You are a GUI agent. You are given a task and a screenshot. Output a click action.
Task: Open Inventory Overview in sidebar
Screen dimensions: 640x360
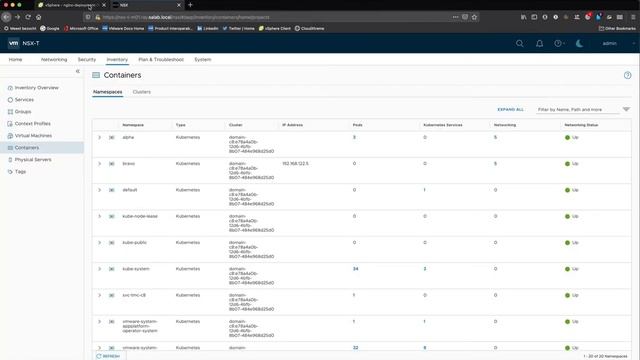(36, 88)
